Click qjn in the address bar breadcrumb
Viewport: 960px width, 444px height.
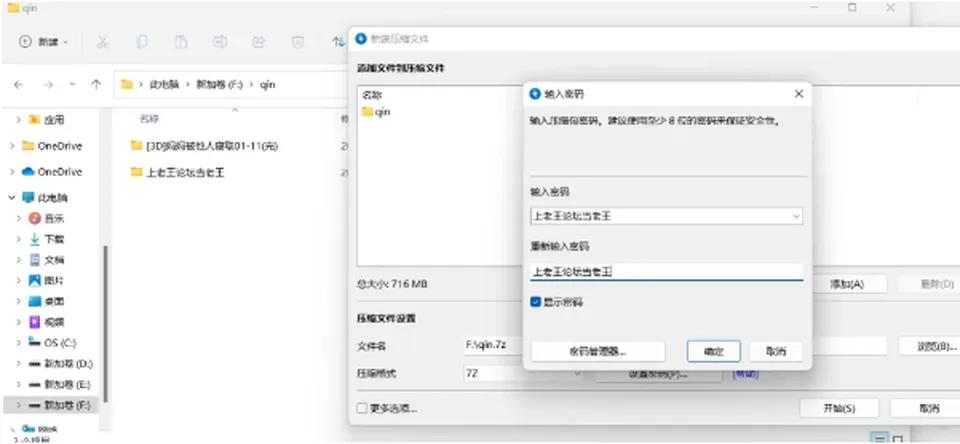click(x=268, y=85)
